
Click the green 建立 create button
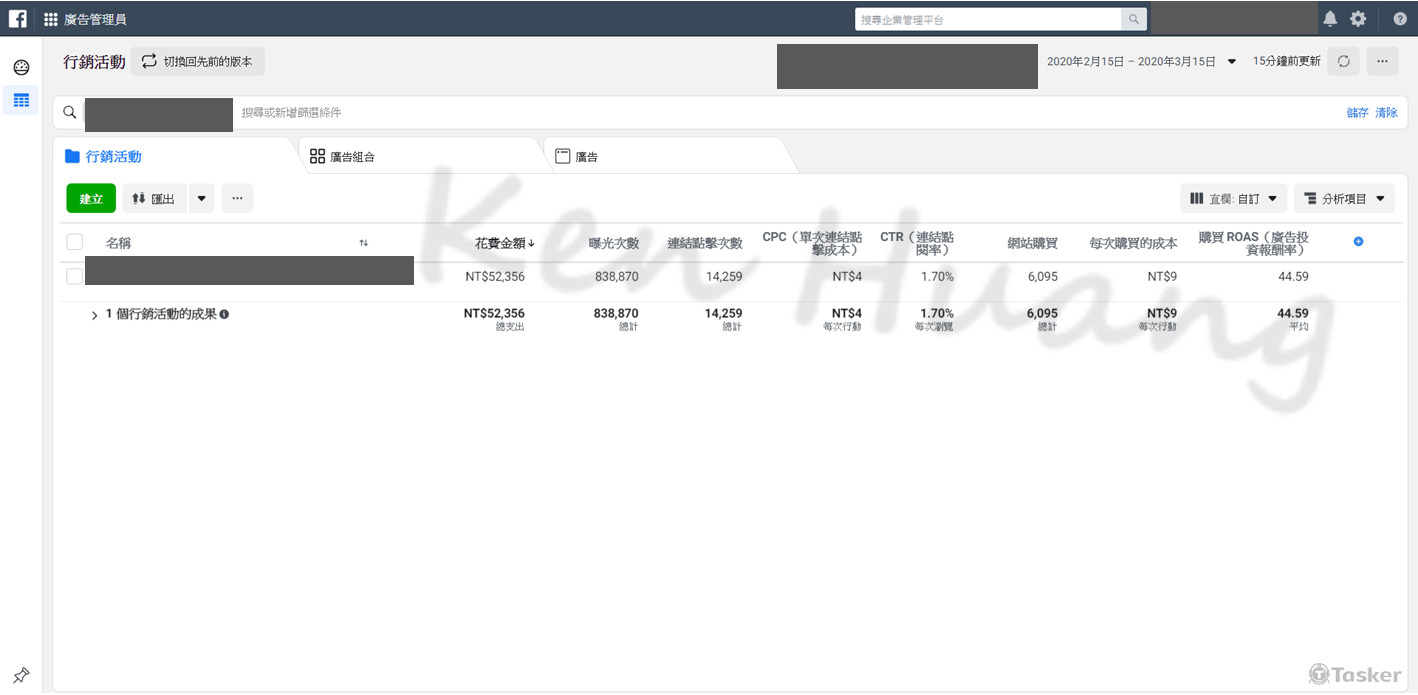tap(91, 198)
